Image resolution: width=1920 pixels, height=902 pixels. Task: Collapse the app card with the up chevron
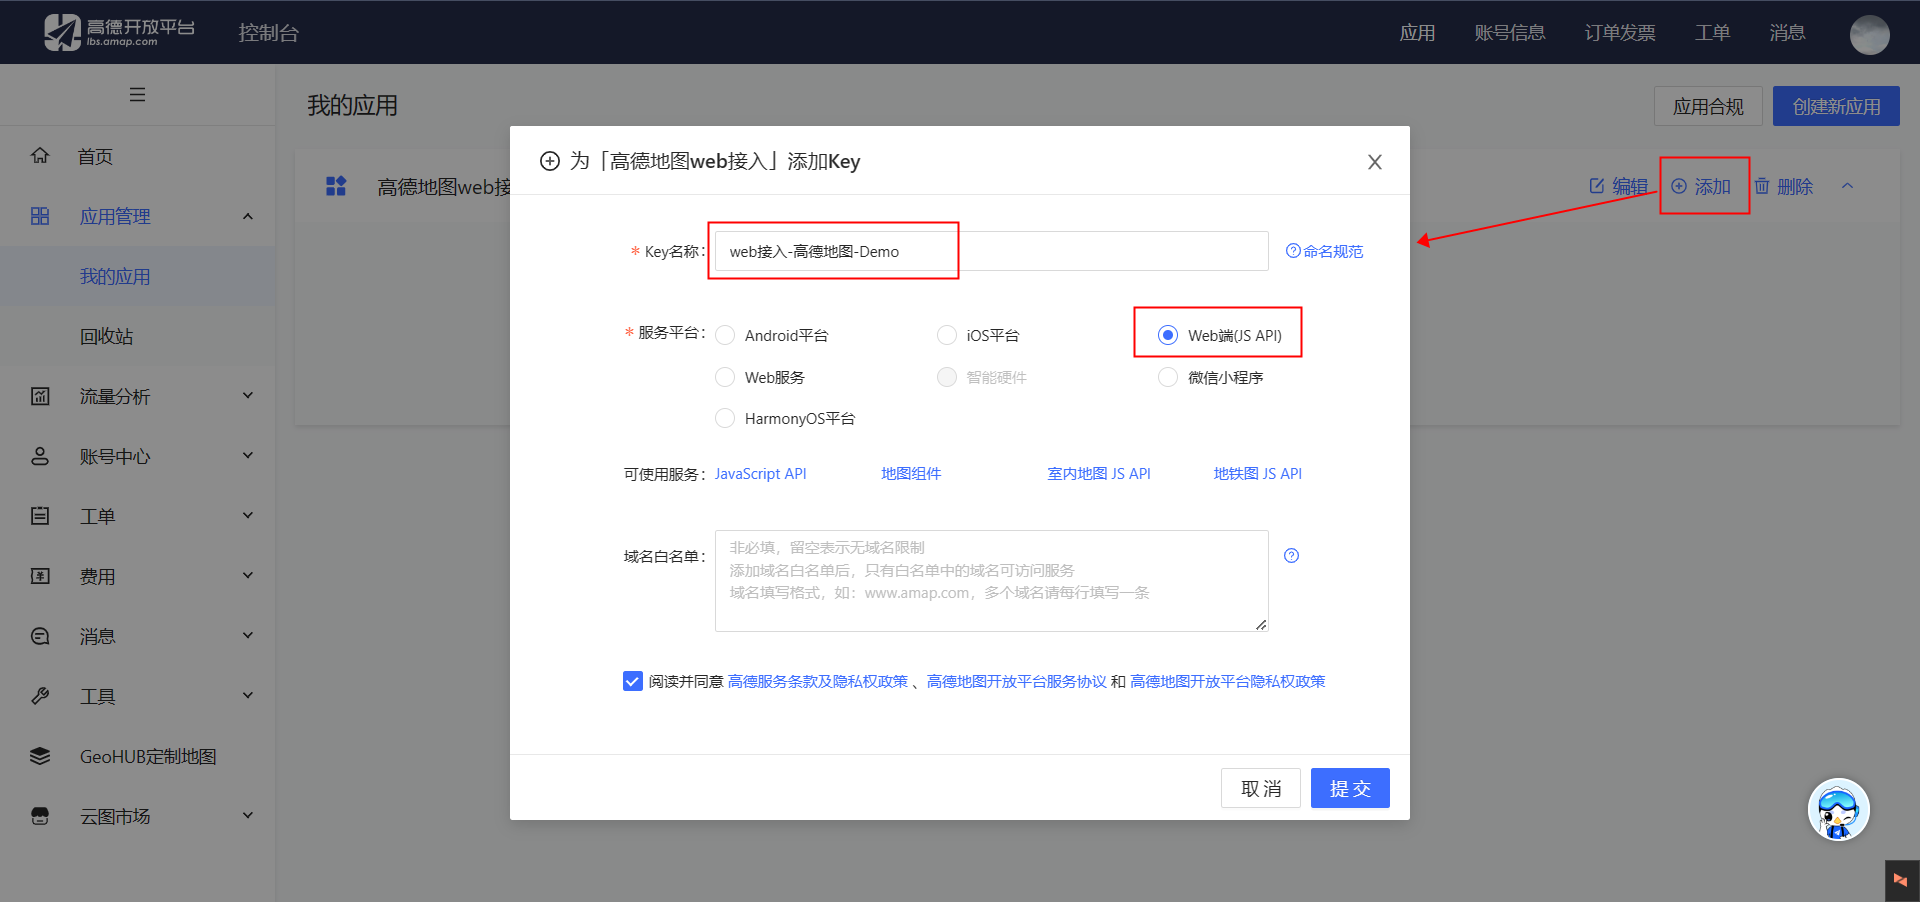click(1848, 186)
